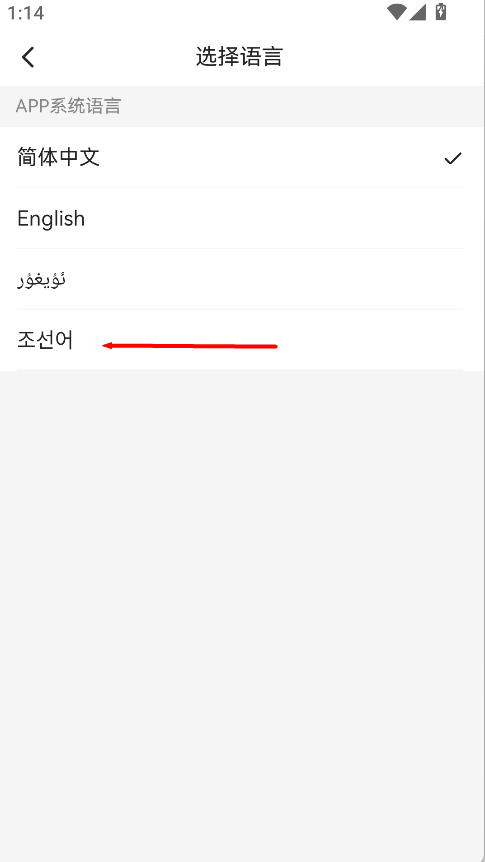Screen dimensions: 485x862
Task: Click the empty gray area below the list
Action: [242, 605]
